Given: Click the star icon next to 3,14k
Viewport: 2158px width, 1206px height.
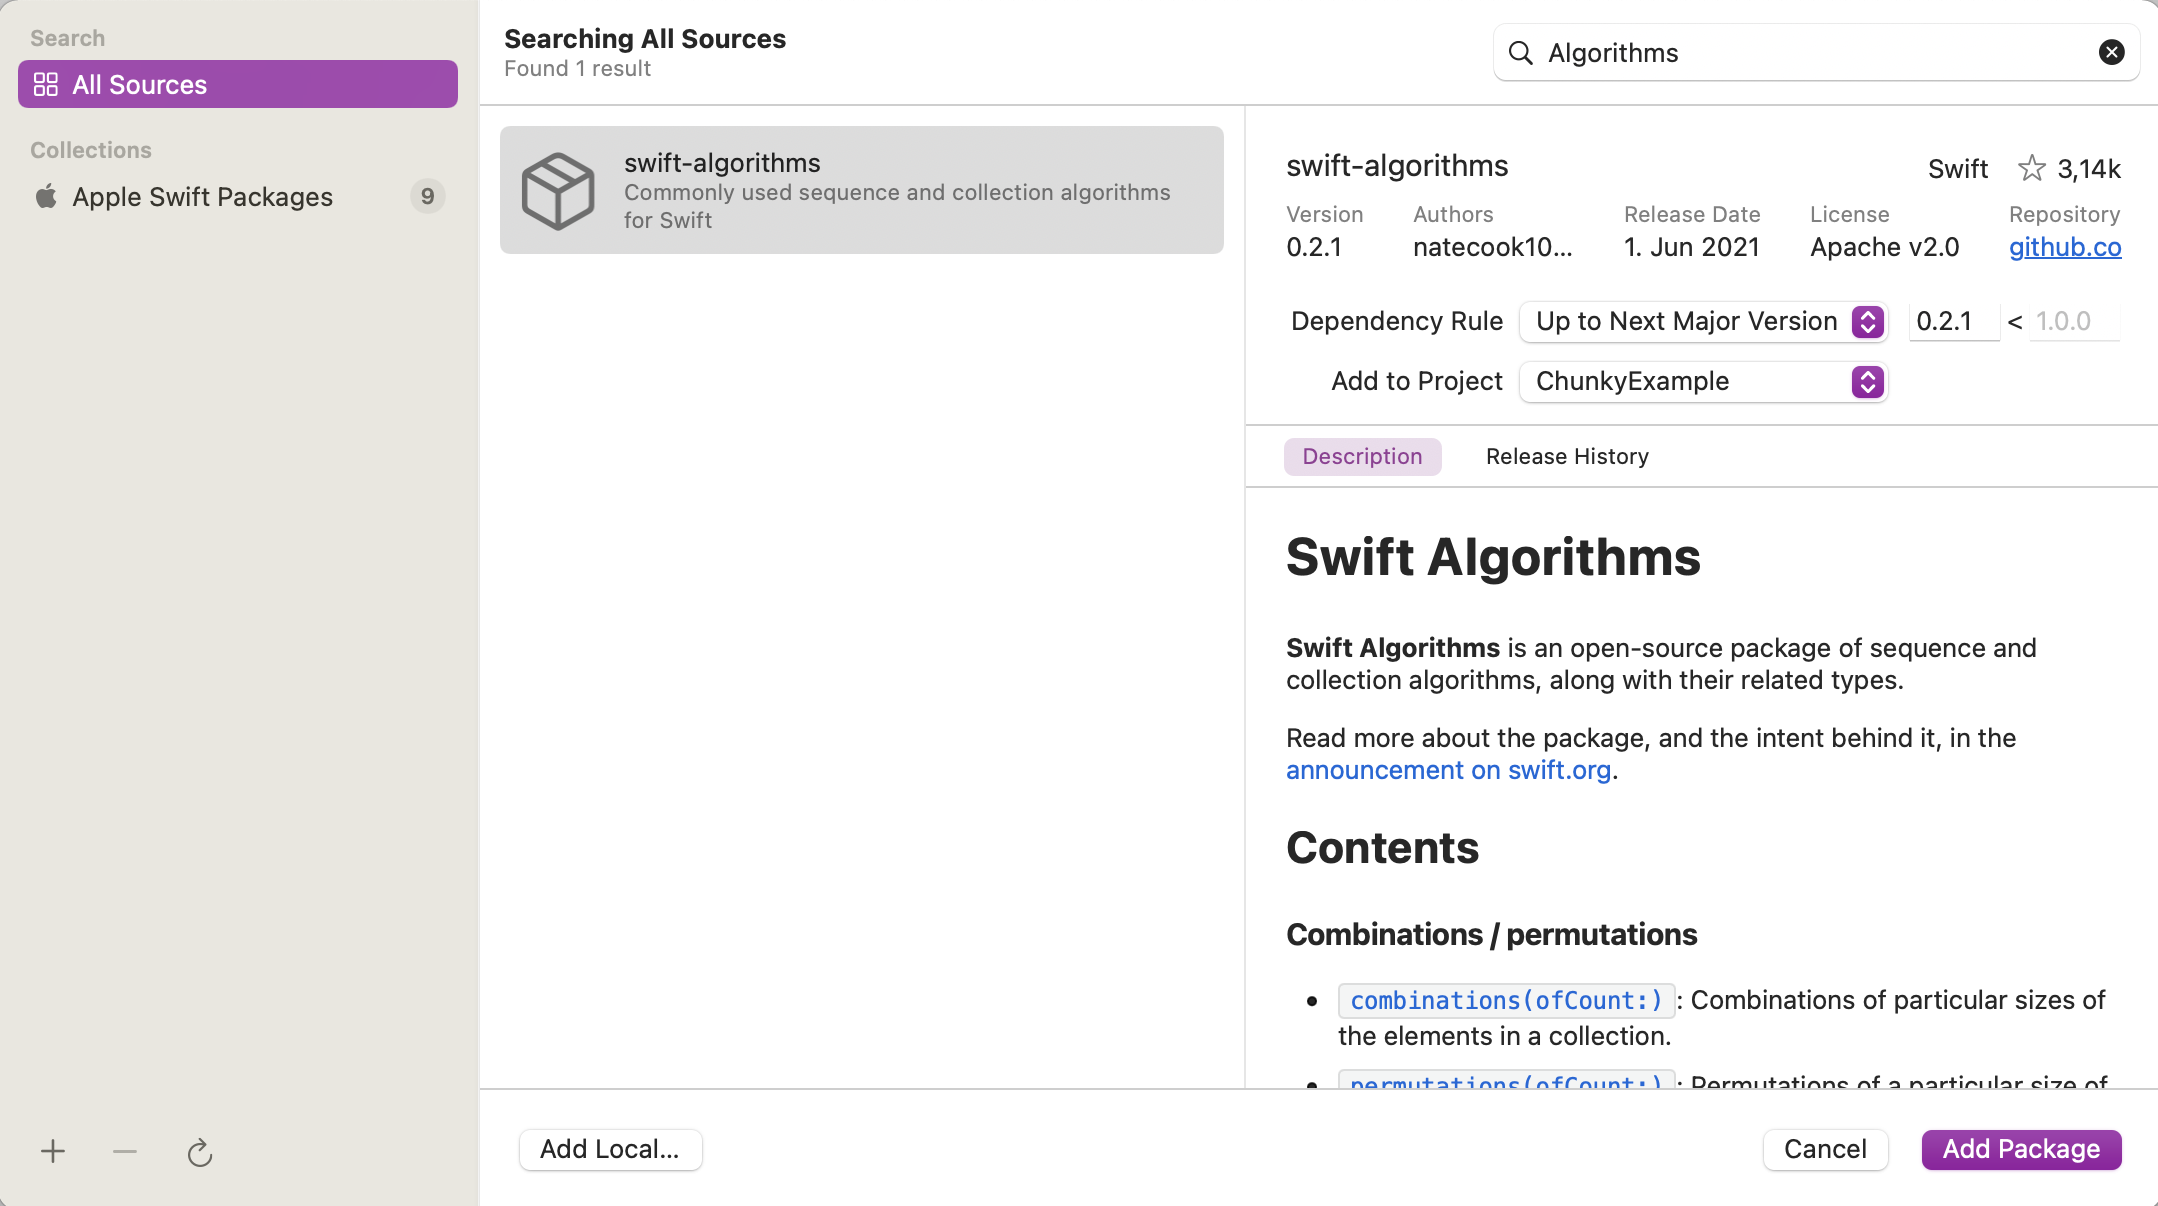Looking at the screenshot, I should (2031, 168).
